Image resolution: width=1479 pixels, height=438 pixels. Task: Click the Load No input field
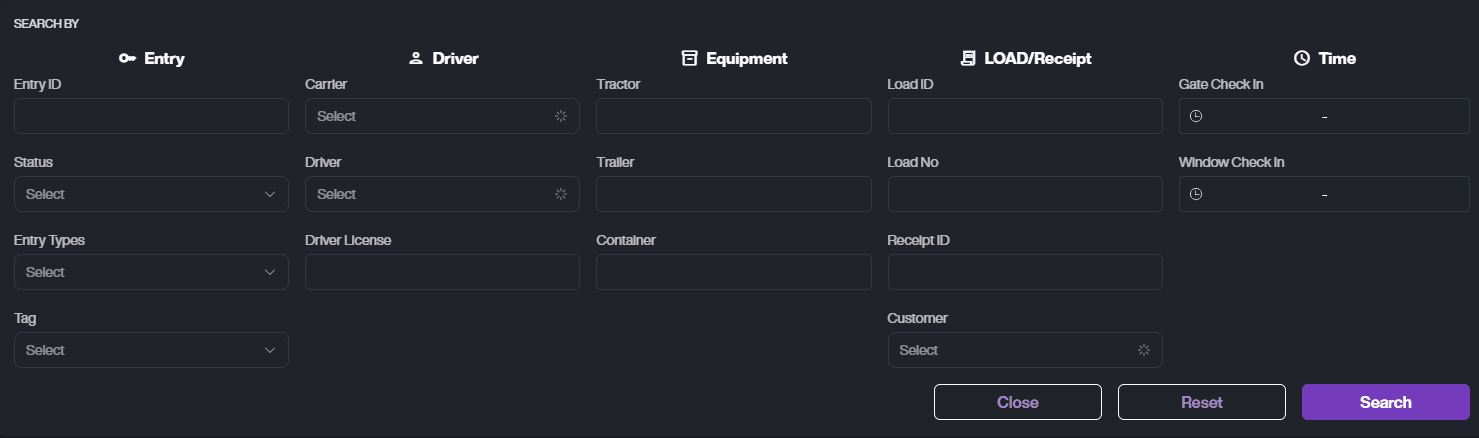point(1024,194)
